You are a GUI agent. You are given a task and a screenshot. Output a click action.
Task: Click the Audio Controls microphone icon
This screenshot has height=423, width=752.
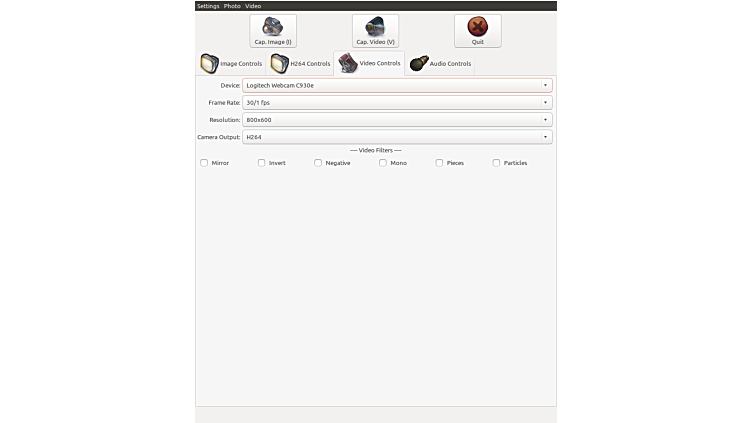[419, 63]
